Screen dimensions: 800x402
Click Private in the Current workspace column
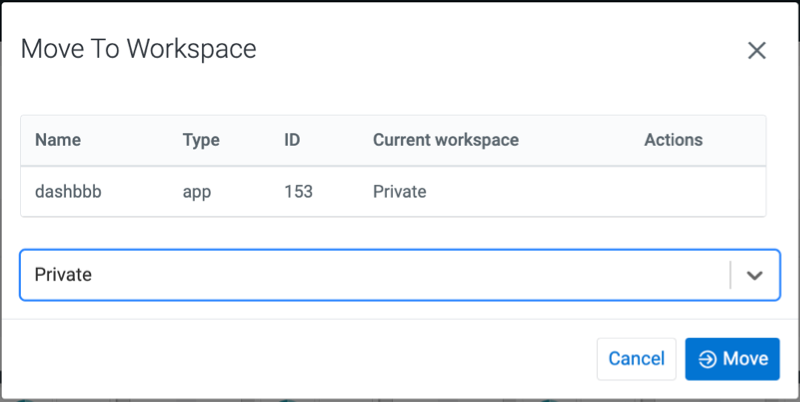pyautogui.click(x=400, y=191)
